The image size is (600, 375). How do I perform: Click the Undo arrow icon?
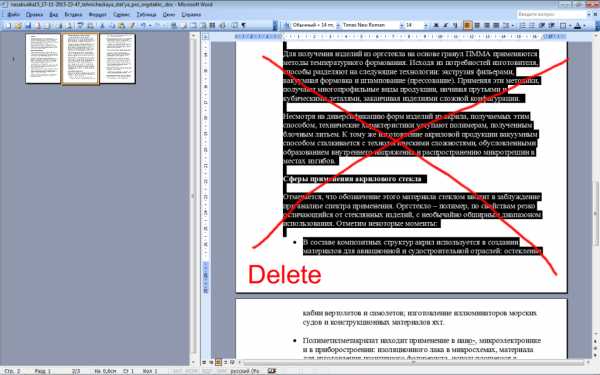click(x=143, y=26)
